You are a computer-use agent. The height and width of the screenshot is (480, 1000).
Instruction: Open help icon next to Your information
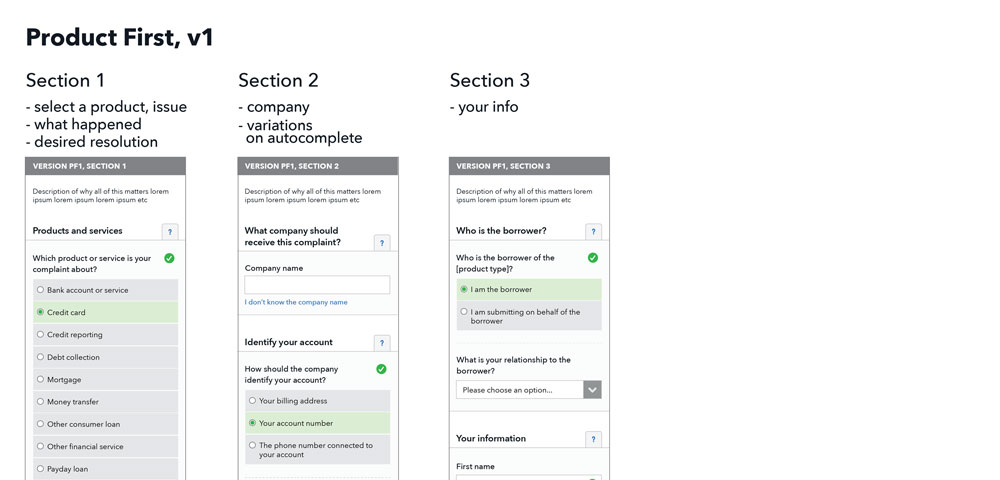[x=593, y=439]
